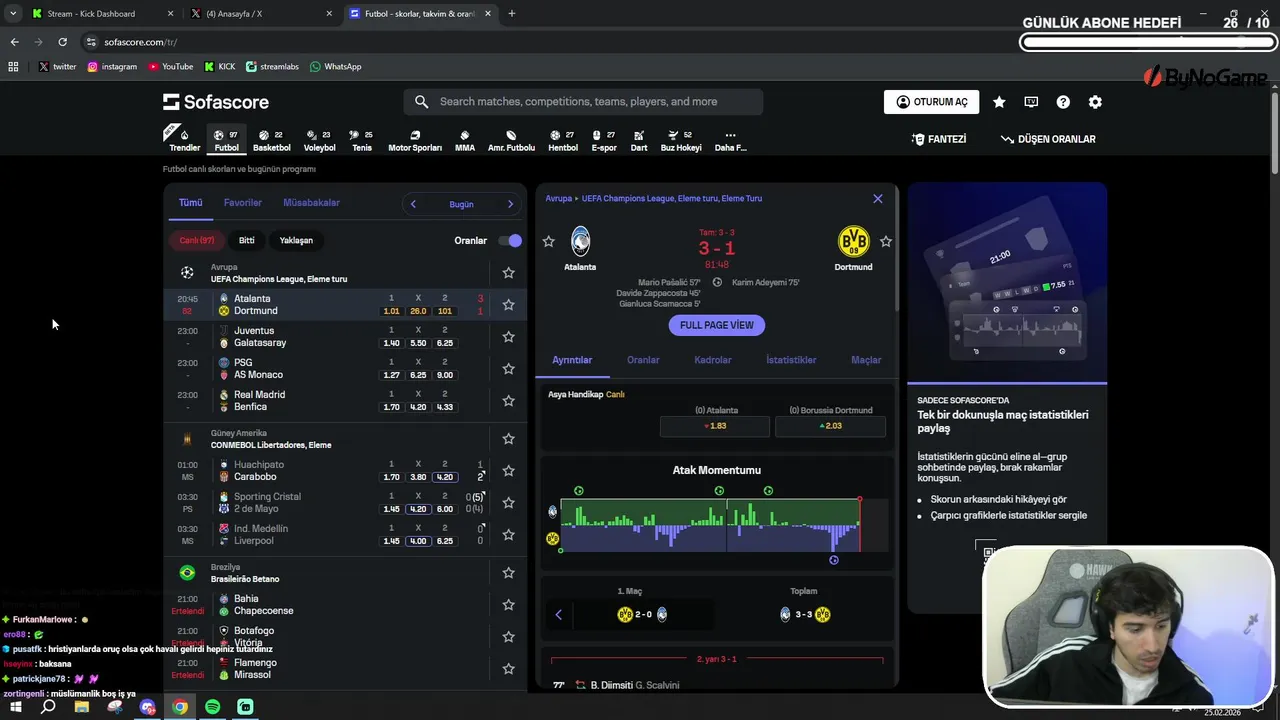Filter matches by Yaklaşan
This screenshot has height=720, width=1280.
(296, 241)
